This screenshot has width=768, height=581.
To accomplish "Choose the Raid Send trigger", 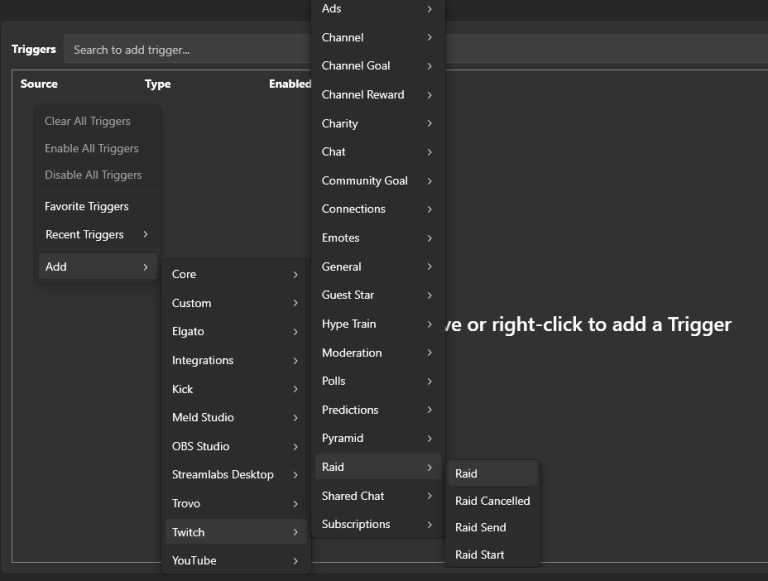I will coord(480,528).
